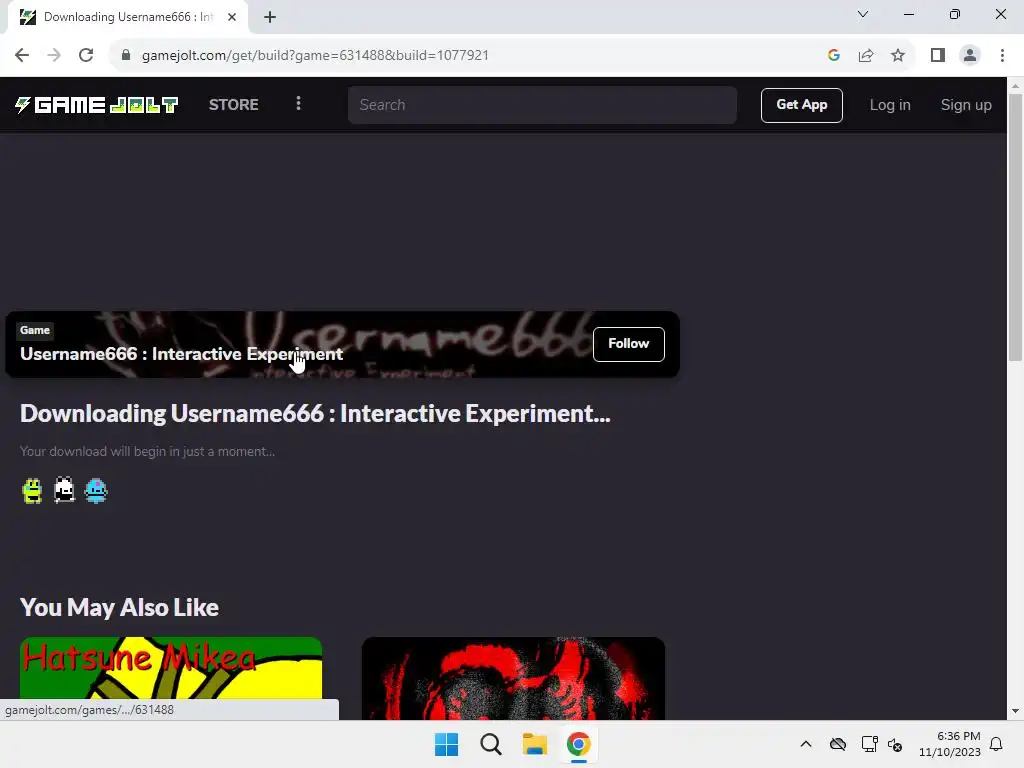Focus the Game Jolt Search field

click(542, 105)
